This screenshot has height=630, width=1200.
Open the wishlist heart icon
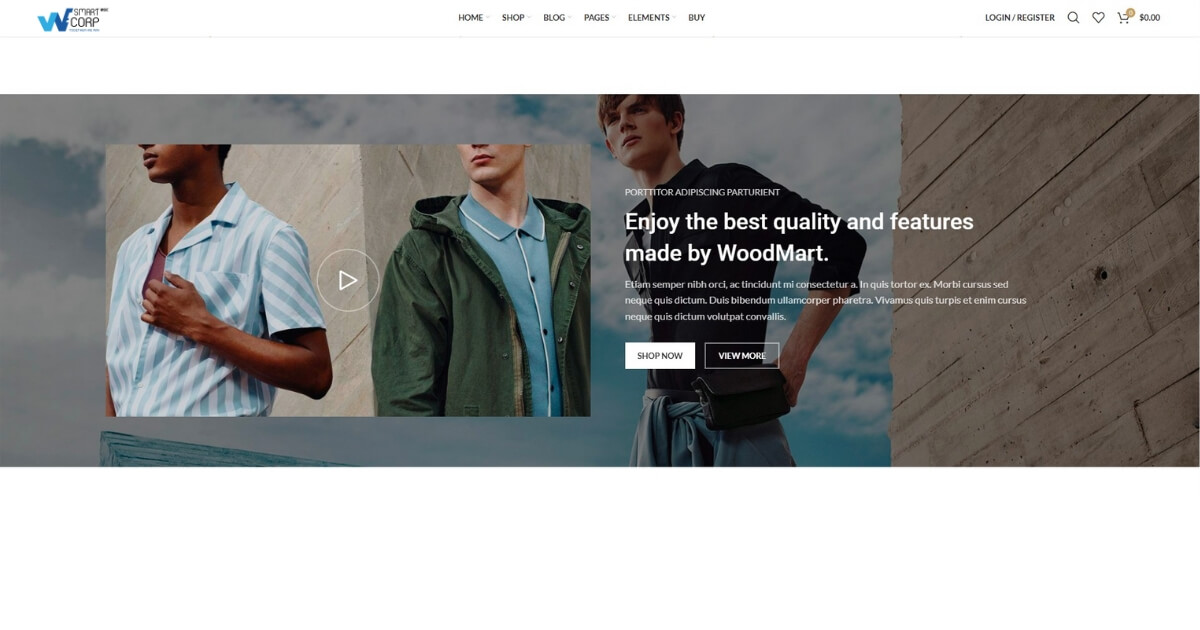tap(1098, 17)
